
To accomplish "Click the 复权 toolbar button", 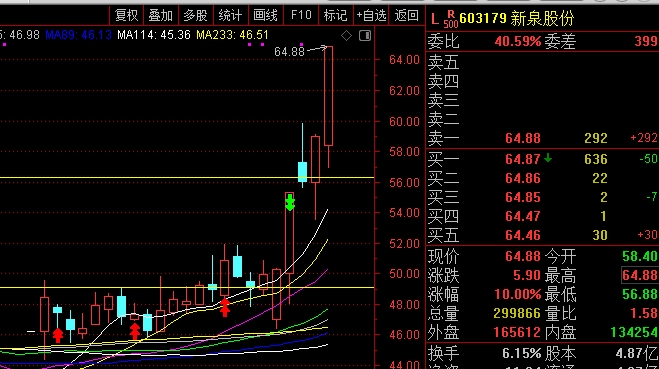I will coord(126,16).
